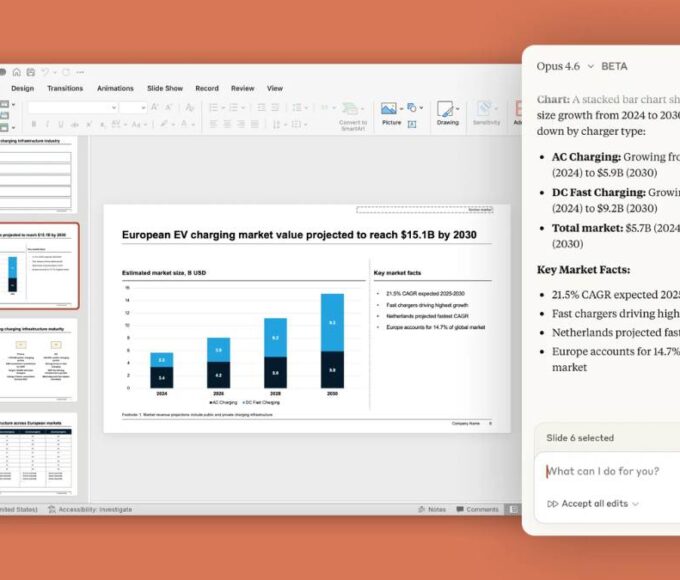Click the Bullets list icon
Viewport: 680px width, 580px height.
click(x=213, y=107)
